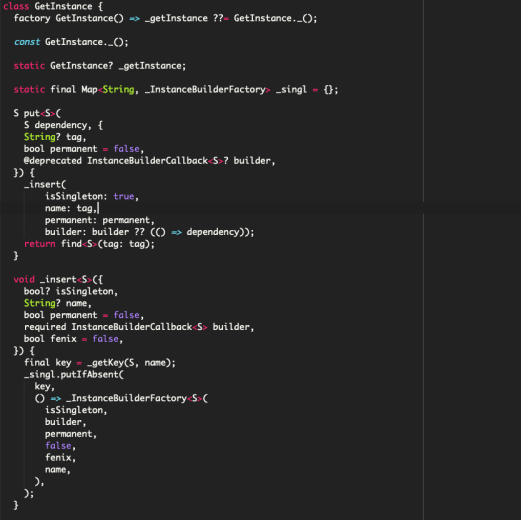Click '_InstanceBuilderFactory>' in the Map declaration
Image resolution: width=522 pixels, height=520 pixels.
[207, 90]
